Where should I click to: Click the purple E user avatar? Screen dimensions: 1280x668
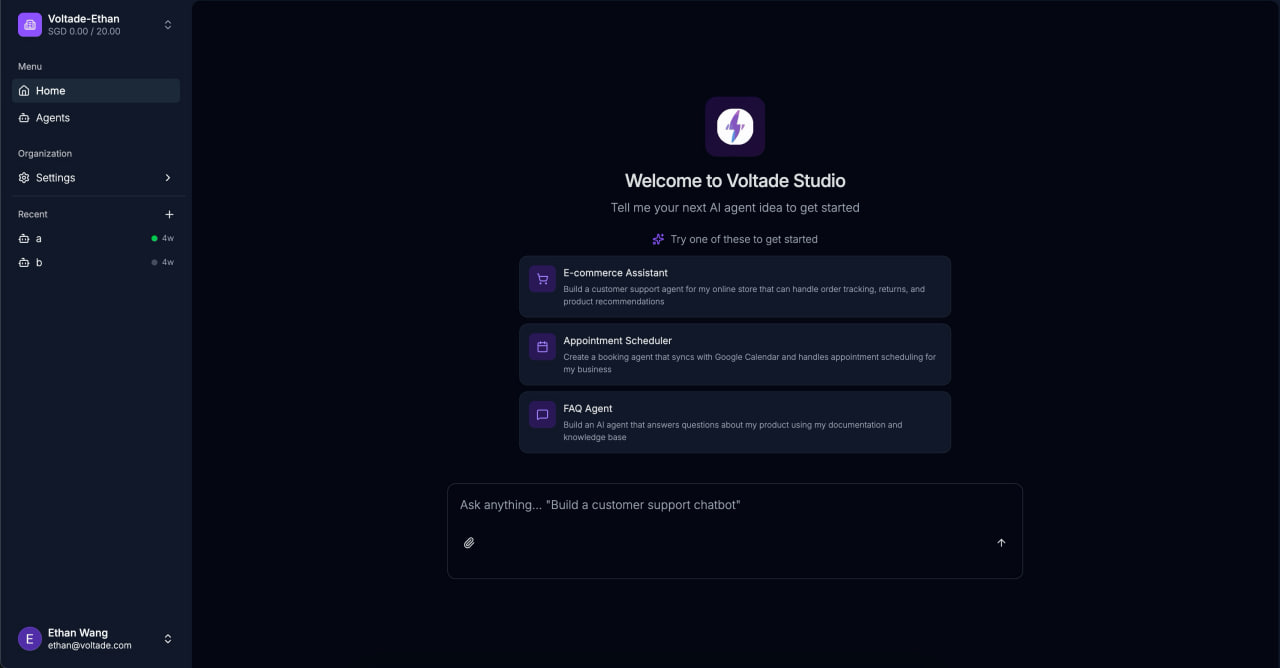pos(30,639)
